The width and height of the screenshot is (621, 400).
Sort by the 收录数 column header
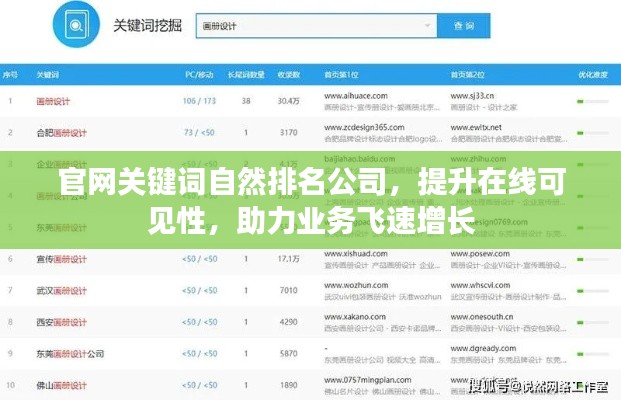[x=288, y=75]
